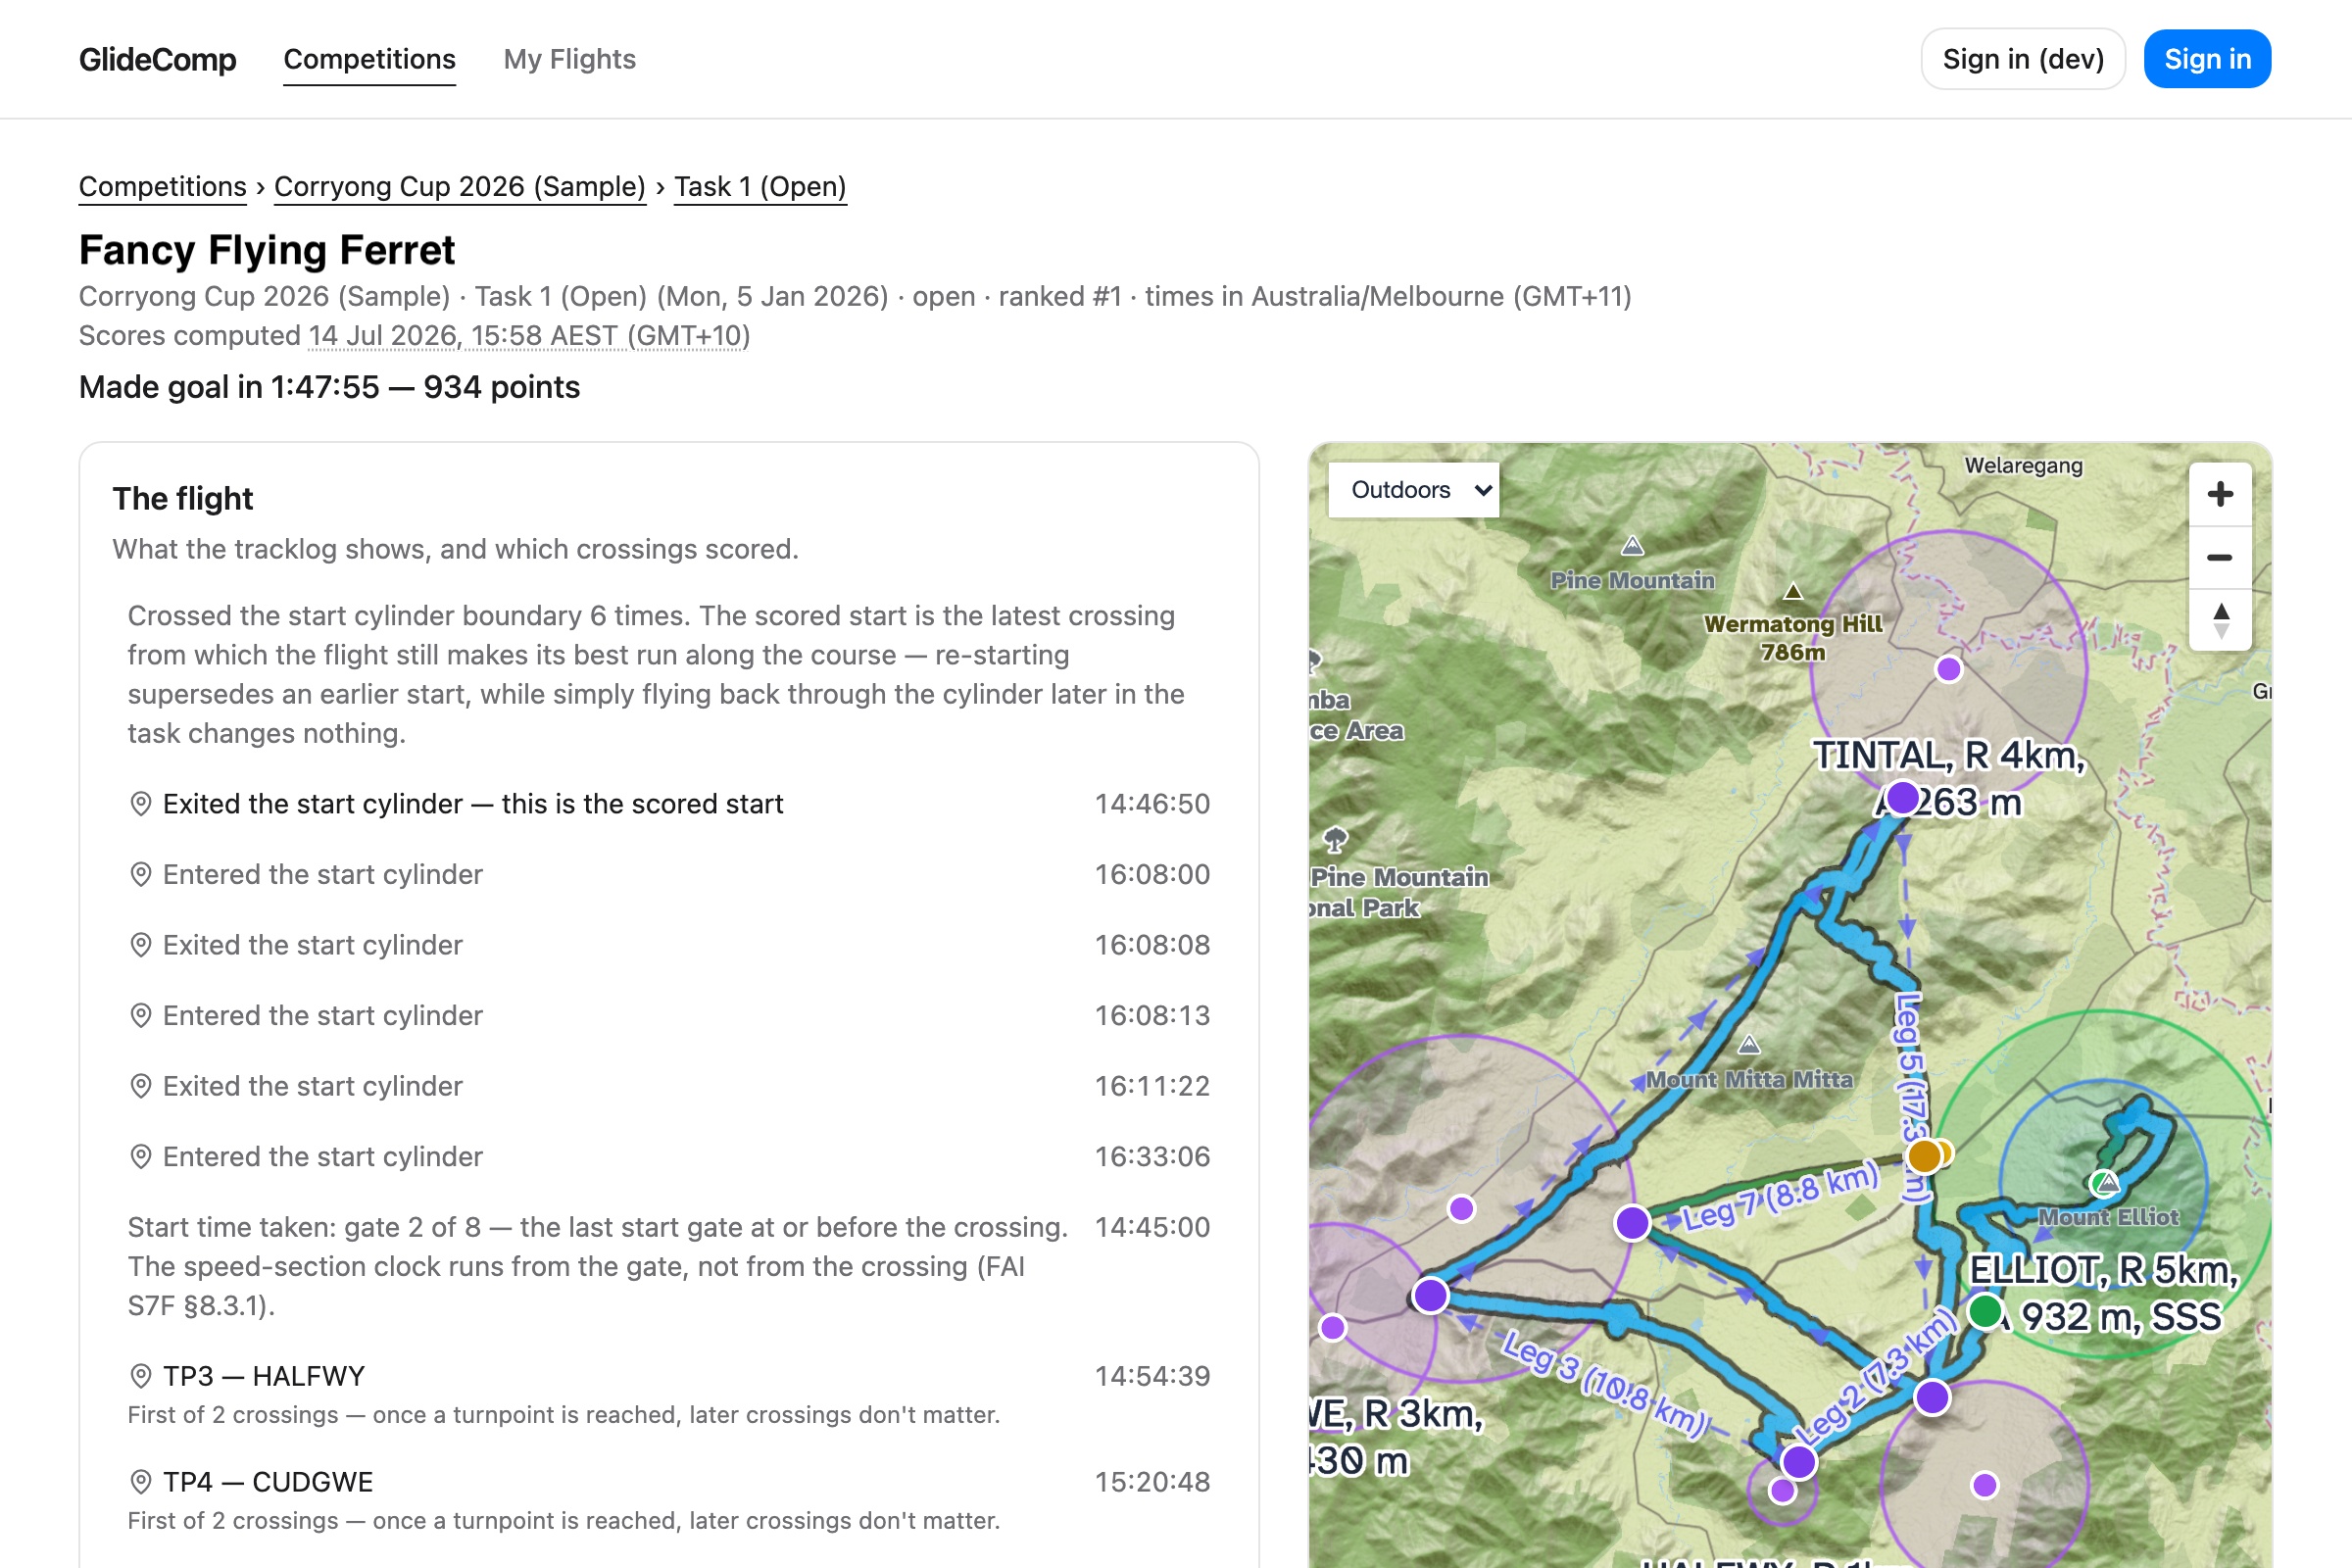Click pin icon for 16:11:22 exited row
The width and height of the screenshot is (2352, 1568).
point(141,1086)
